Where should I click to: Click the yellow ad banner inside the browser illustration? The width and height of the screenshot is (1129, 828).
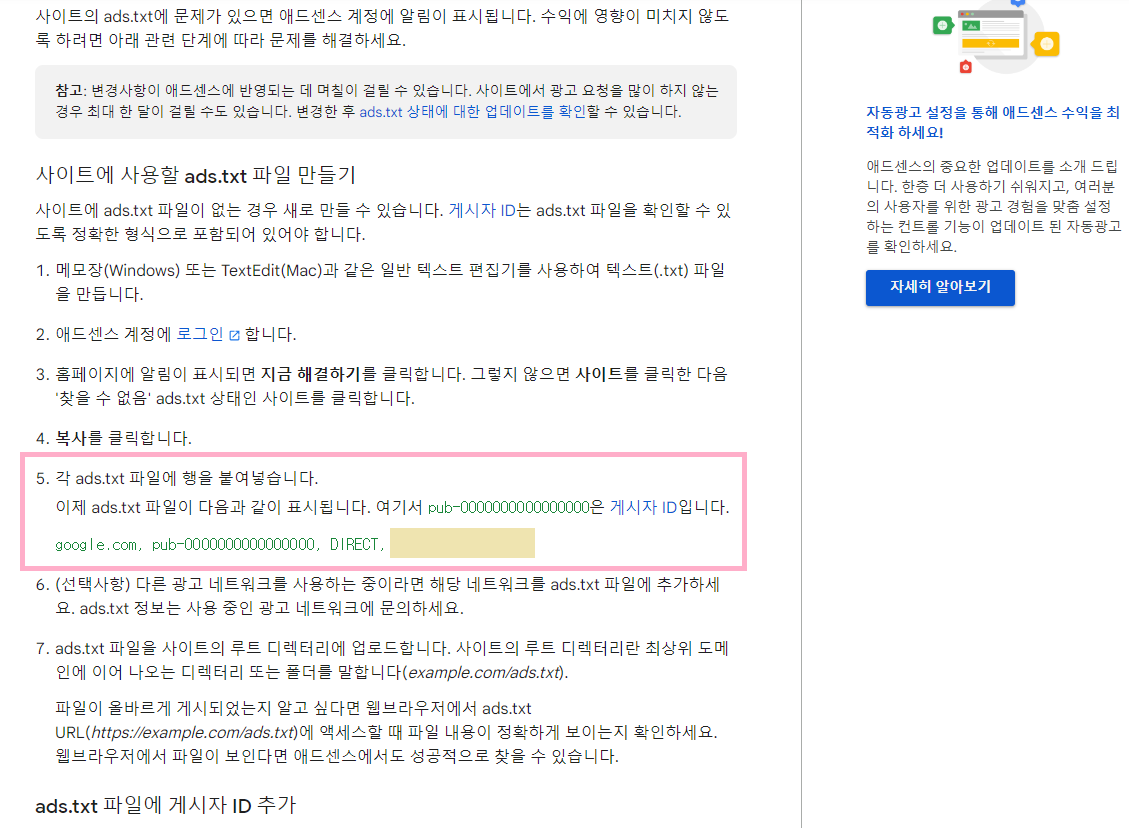pos(990,43)
